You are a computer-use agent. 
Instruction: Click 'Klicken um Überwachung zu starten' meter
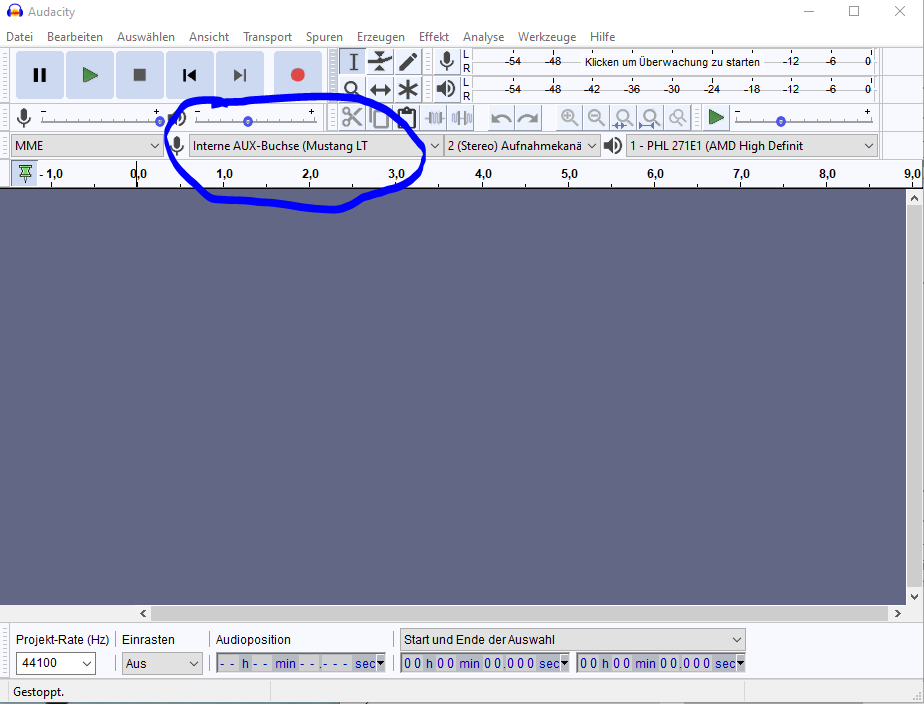pos(672,62)
